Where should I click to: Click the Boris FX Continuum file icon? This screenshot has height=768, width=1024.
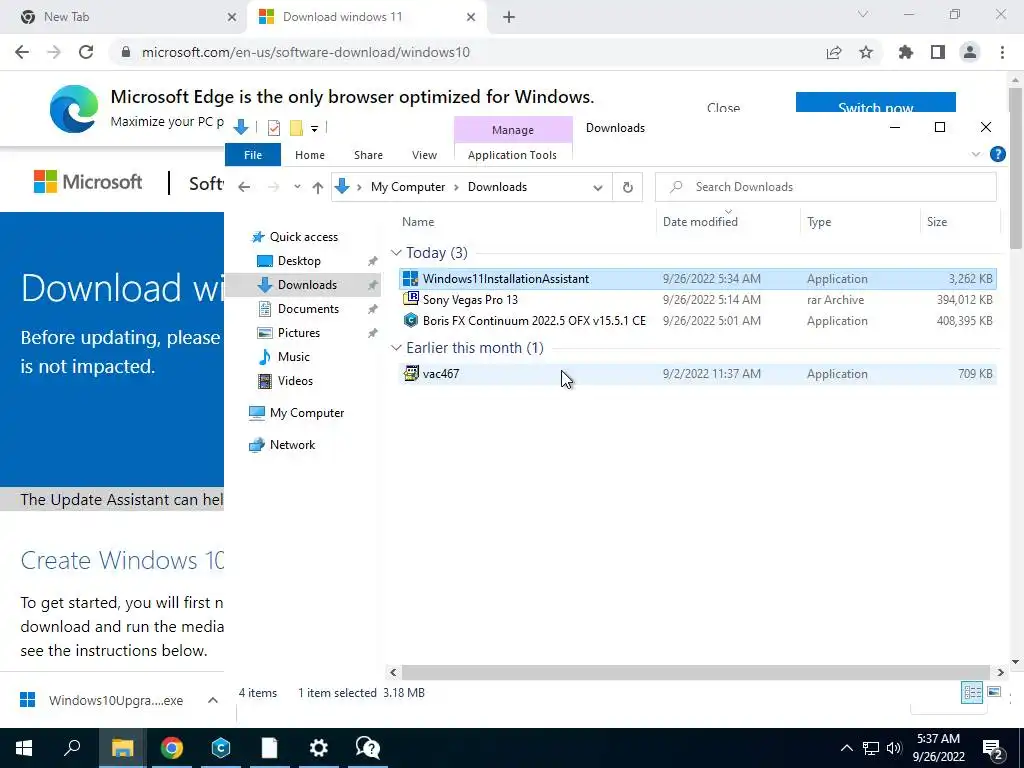(410, 320)
